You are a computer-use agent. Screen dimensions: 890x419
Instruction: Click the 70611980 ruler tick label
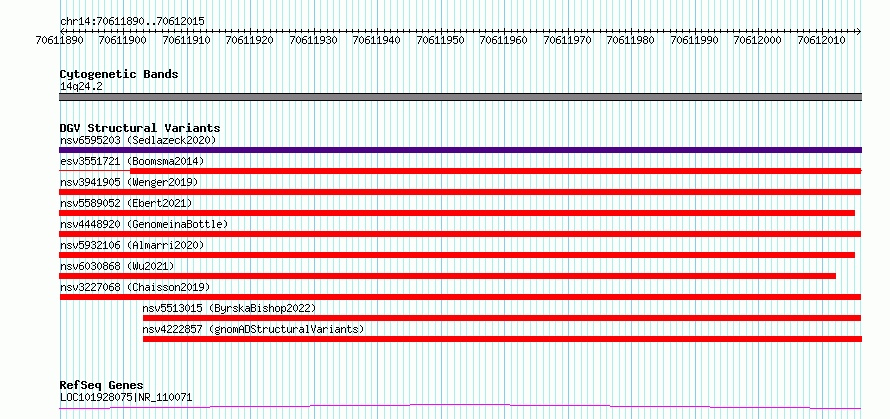[630, 40]
